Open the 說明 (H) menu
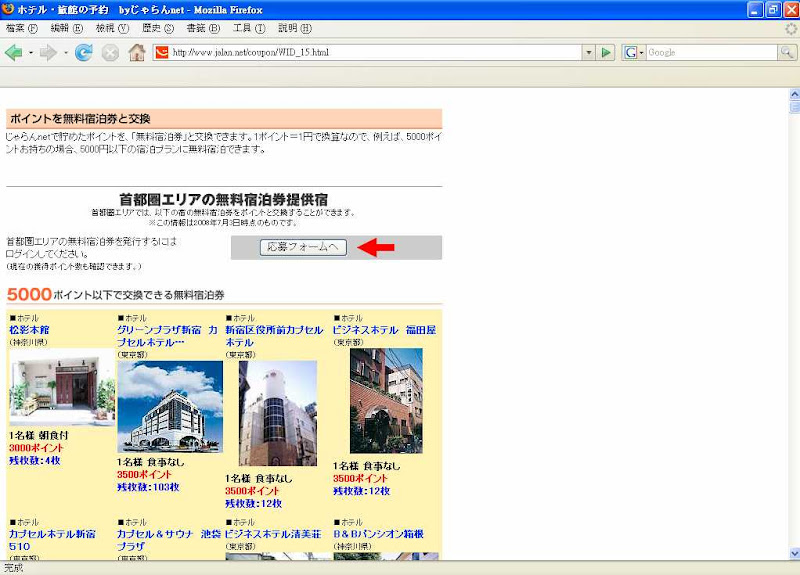 tap(294, 28)
